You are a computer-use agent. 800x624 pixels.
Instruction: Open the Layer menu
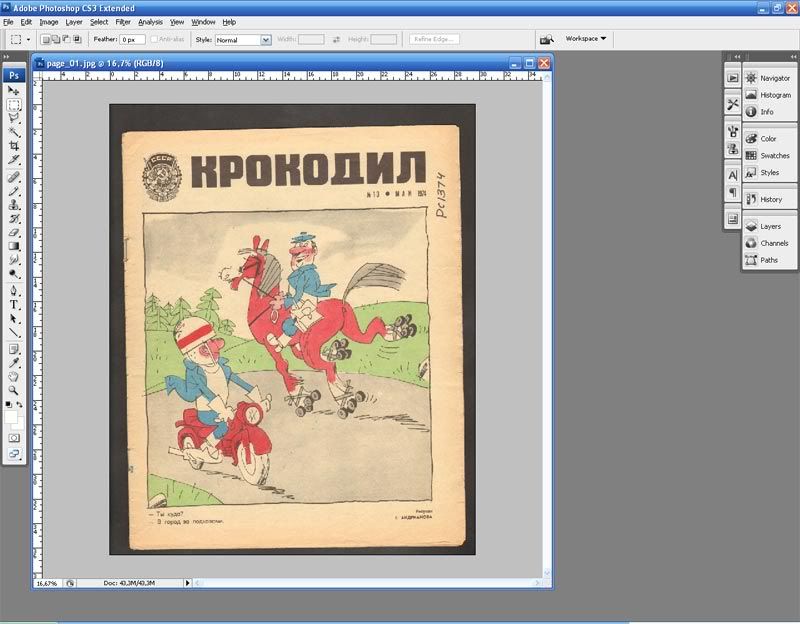74,22
